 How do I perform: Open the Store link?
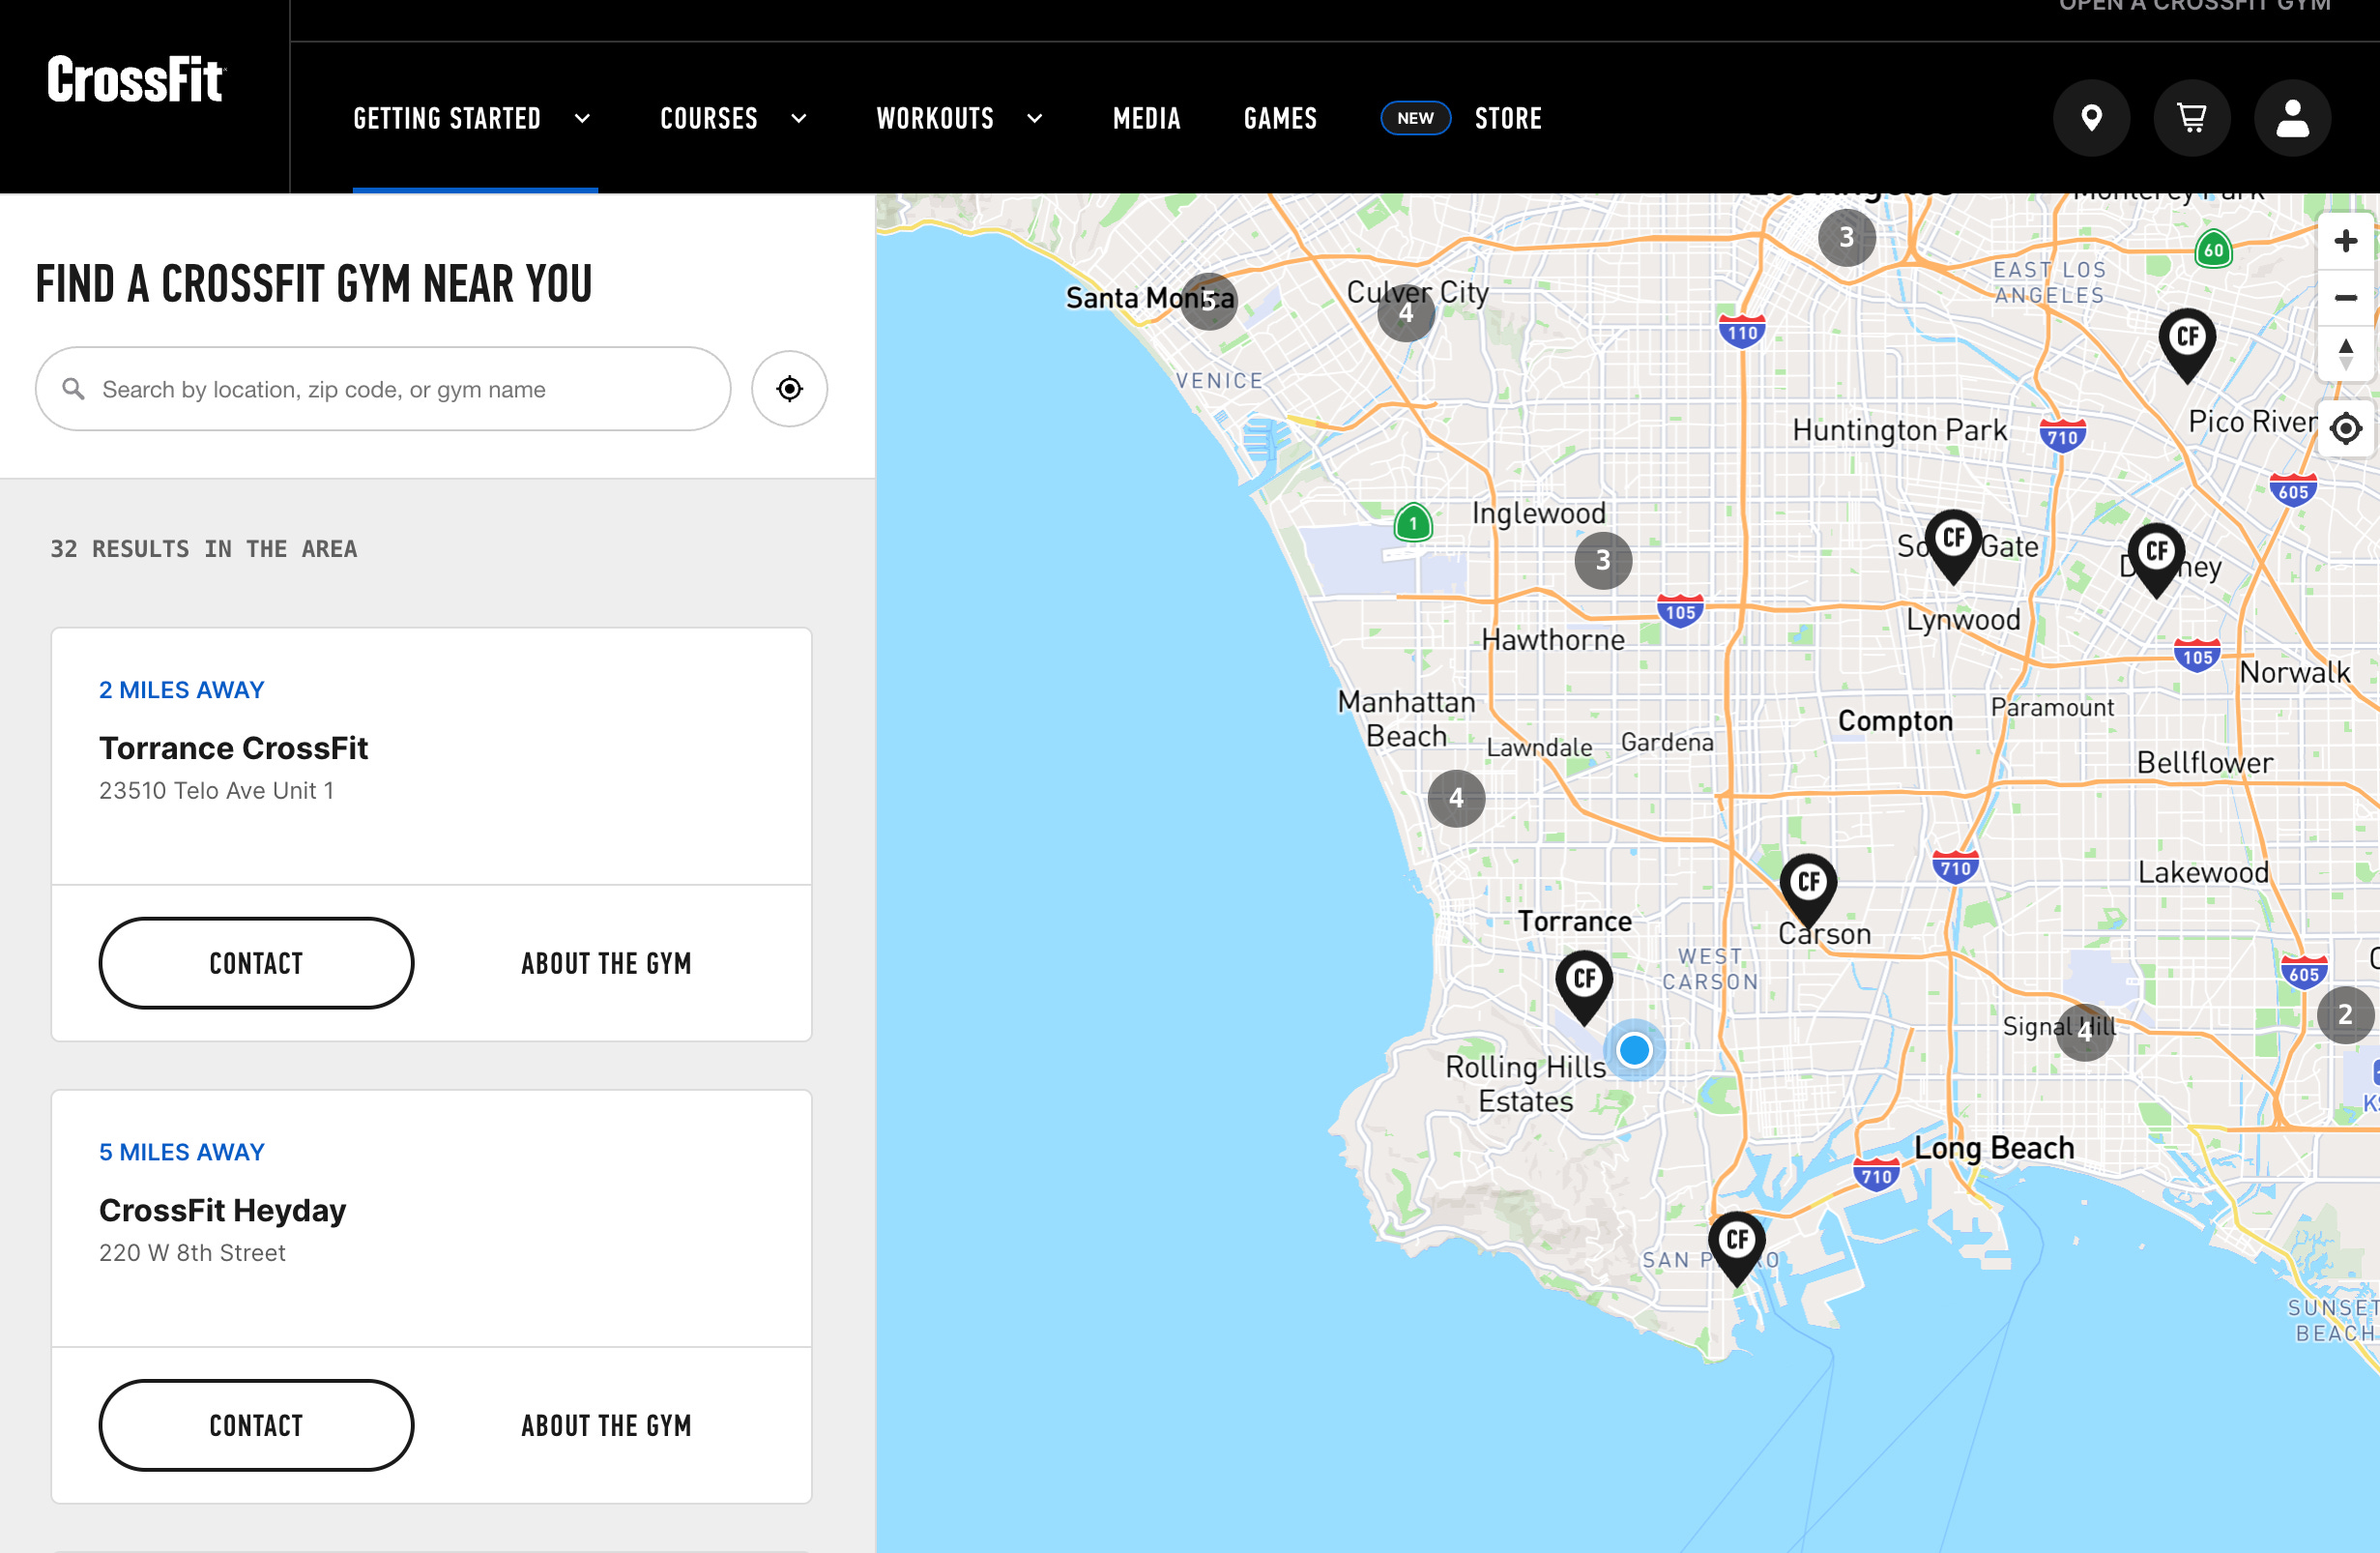(1508, 118)
